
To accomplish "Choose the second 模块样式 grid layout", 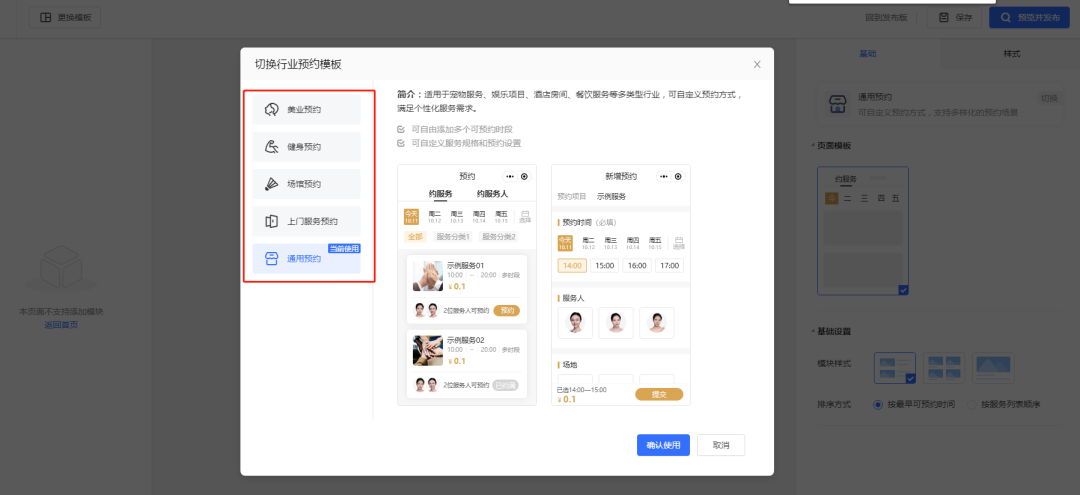I will point(944,368).
